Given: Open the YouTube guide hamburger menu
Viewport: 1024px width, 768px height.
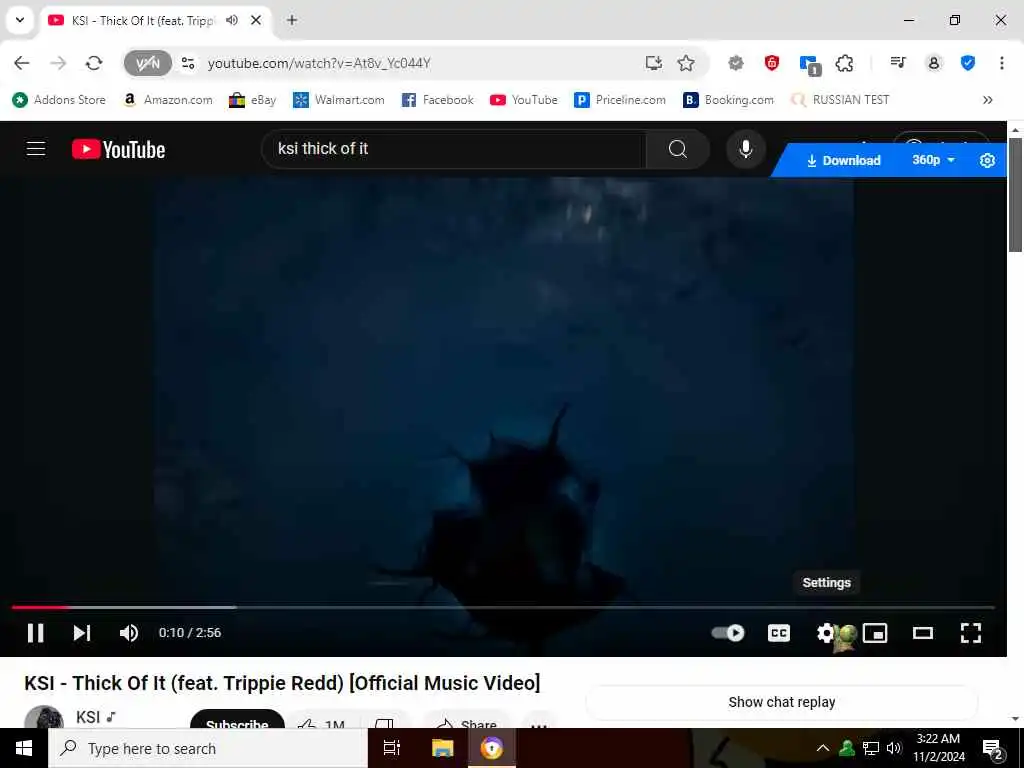Looking at the screenshot, I should click(36, 149).
